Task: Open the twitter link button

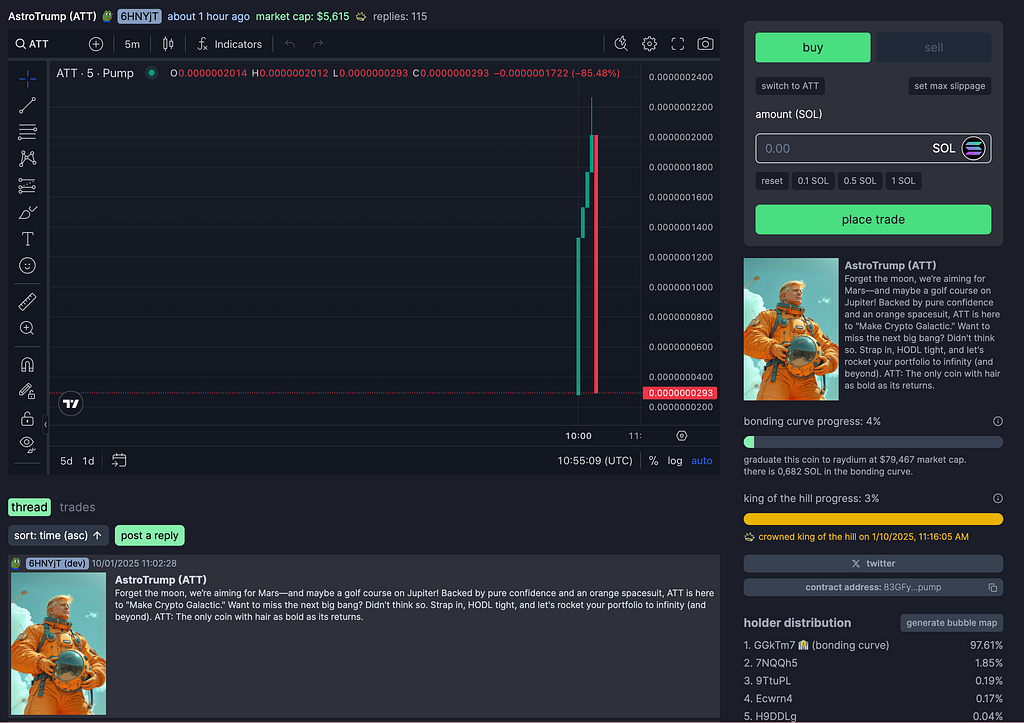Action: point(872,563)
